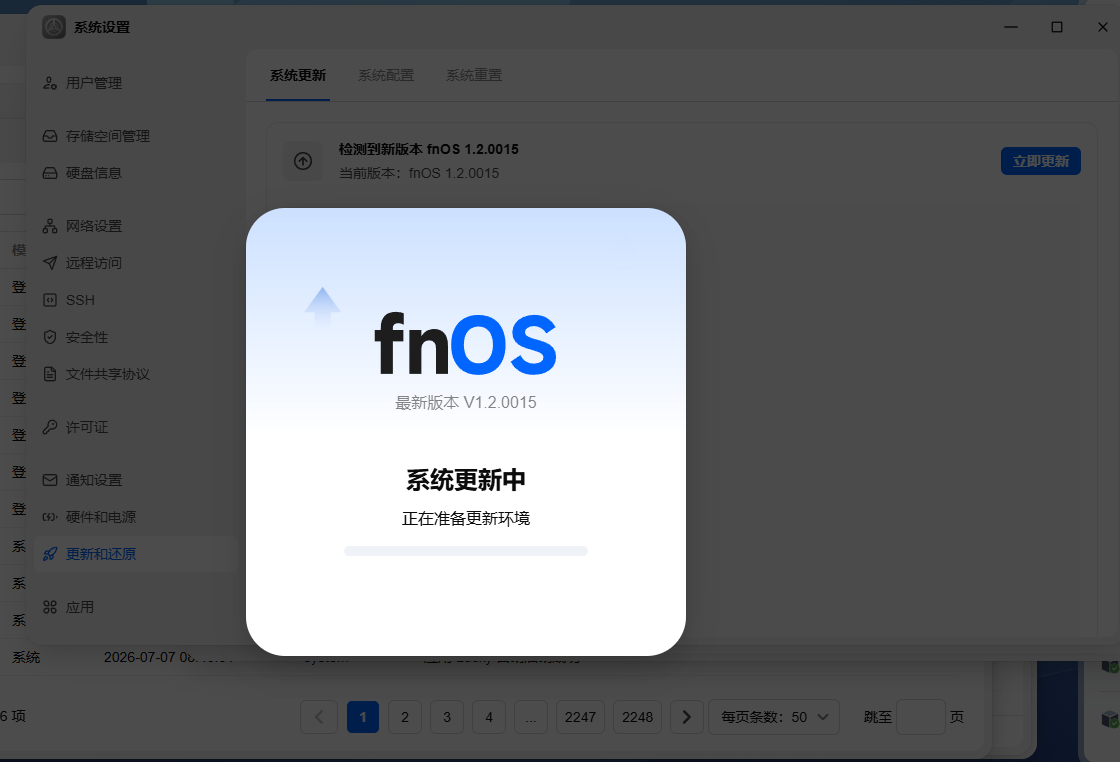Click 正在准备更新环境 status text
Viewport: 1120px width, 762px height.
point(466,518)
